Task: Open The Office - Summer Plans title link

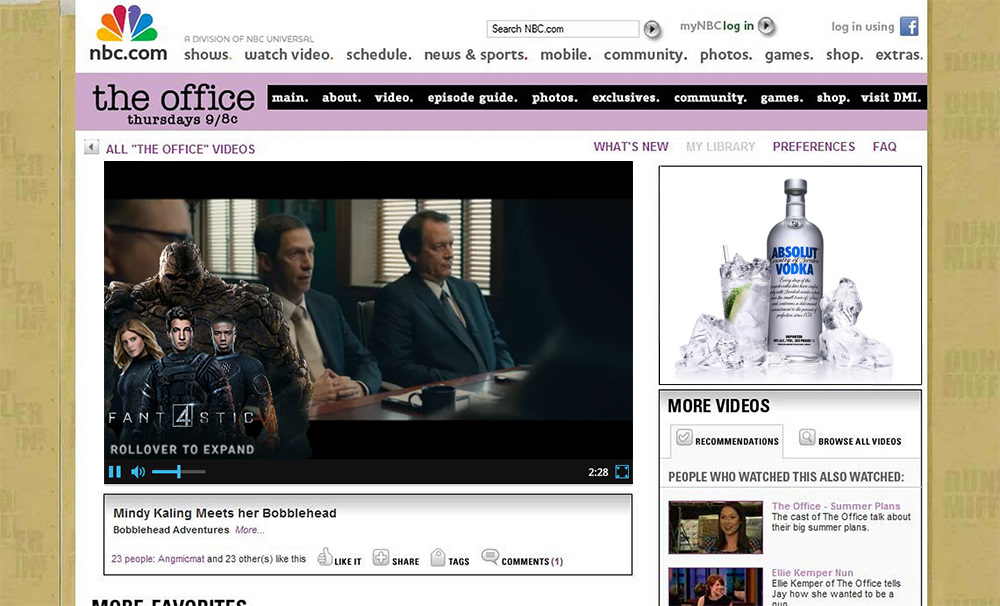Action: [x=835, y=506]
